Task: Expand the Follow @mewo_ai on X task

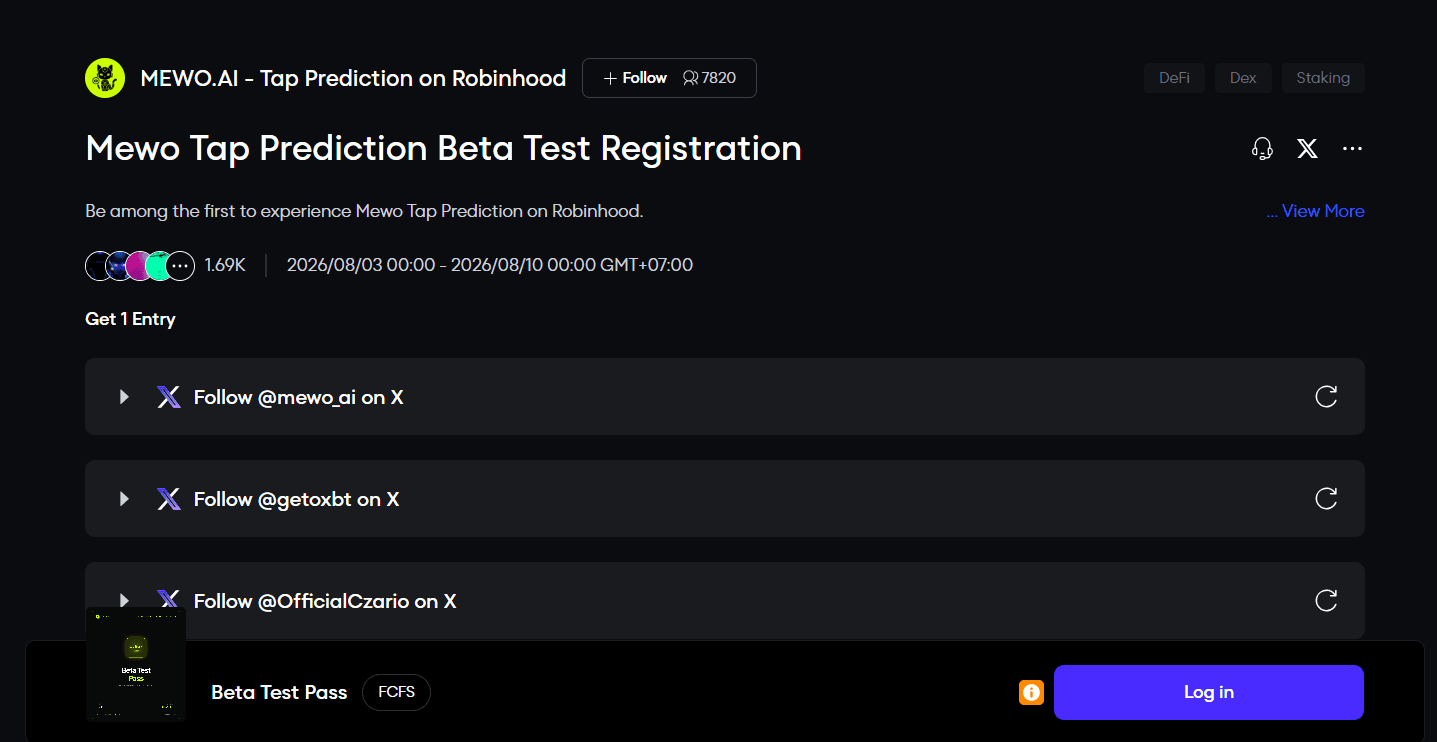Action: 124,397
